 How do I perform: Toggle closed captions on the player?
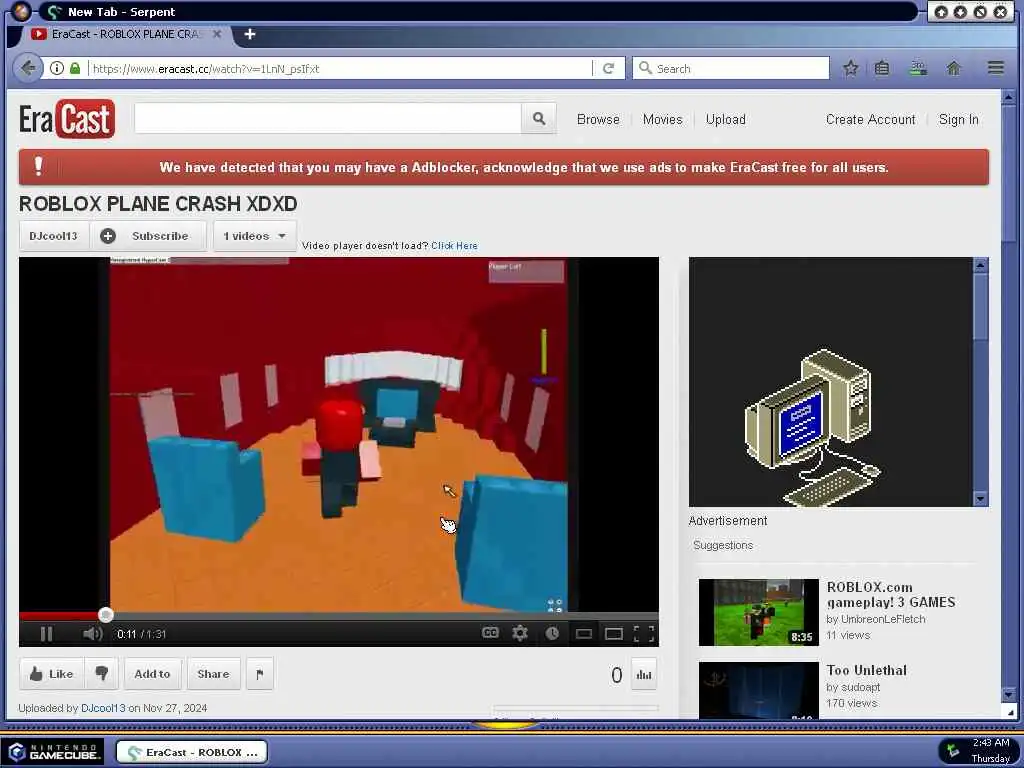[x=490, y=633]
